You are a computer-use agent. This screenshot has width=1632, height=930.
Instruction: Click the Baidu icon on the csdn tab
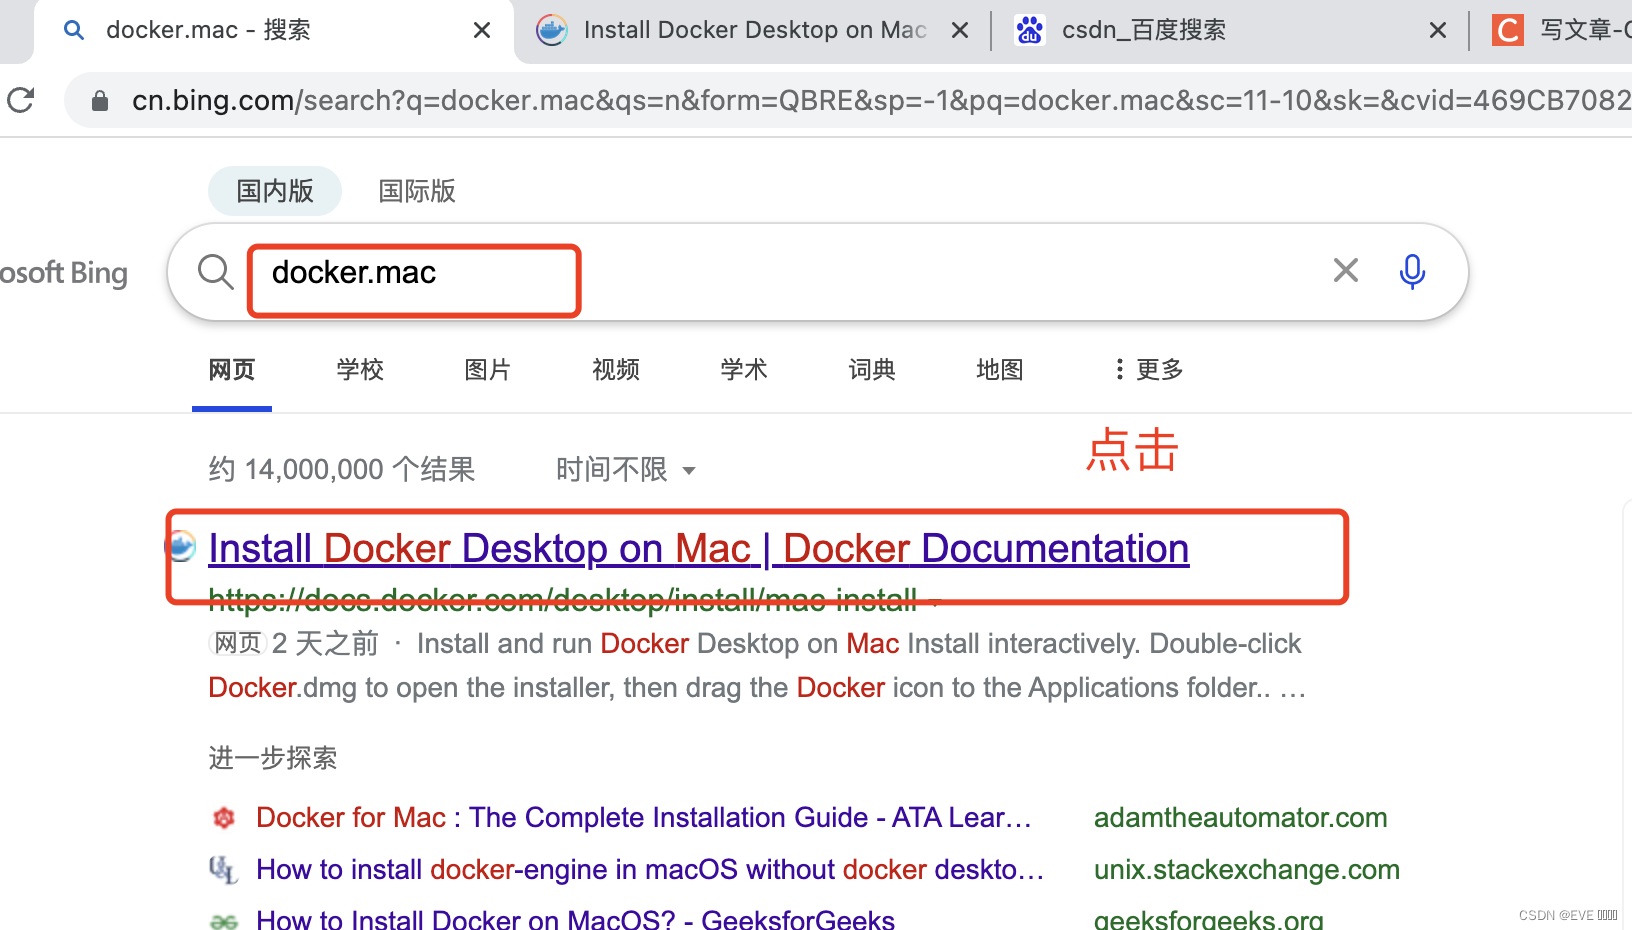pos(1030,30)
